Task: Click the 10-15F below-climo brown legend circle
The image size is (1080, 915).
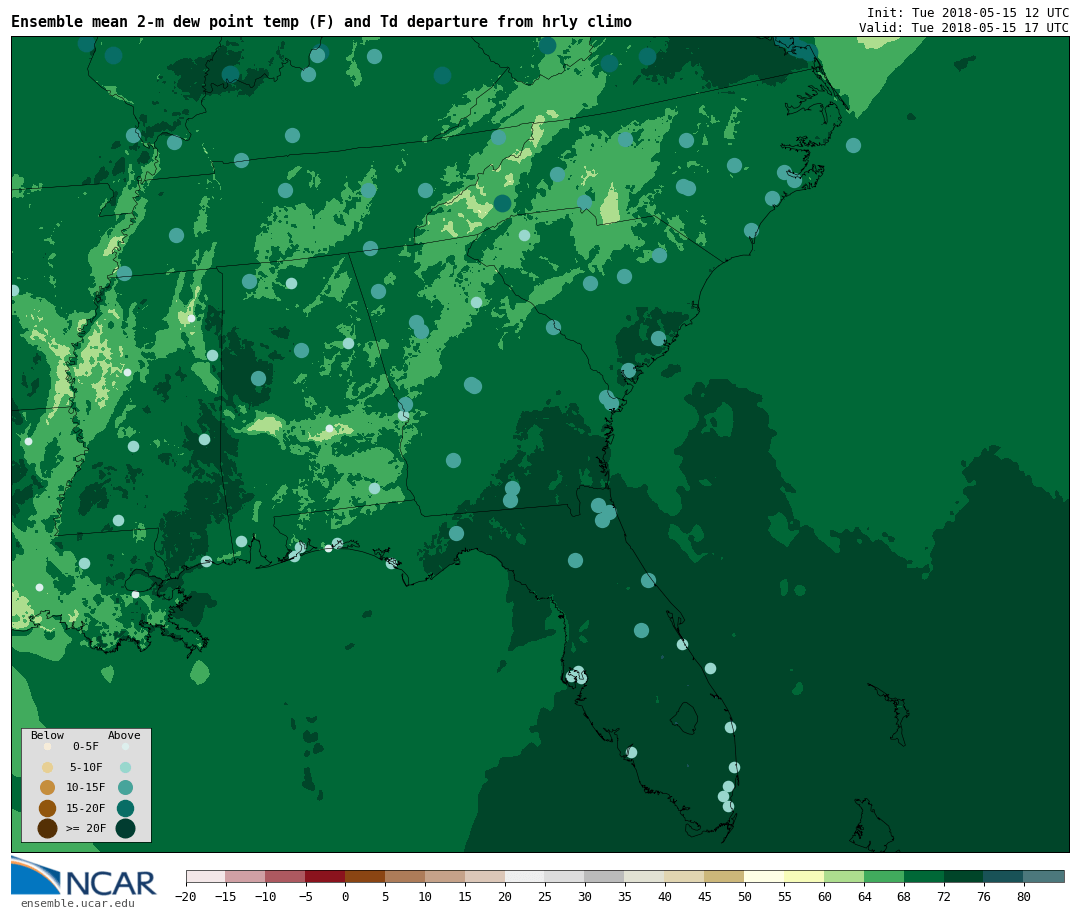Action: point(48,787)
